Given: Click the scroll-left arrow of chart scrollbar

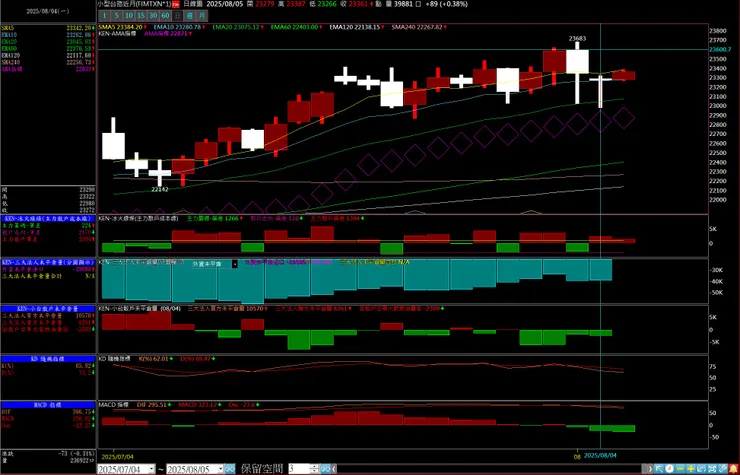Looking at the screenshot, I should [x=334, y=469].
